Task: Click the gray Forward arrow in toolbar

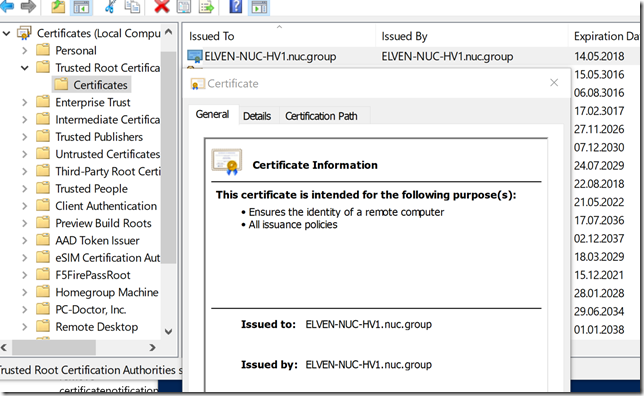Action: [28, 6]
